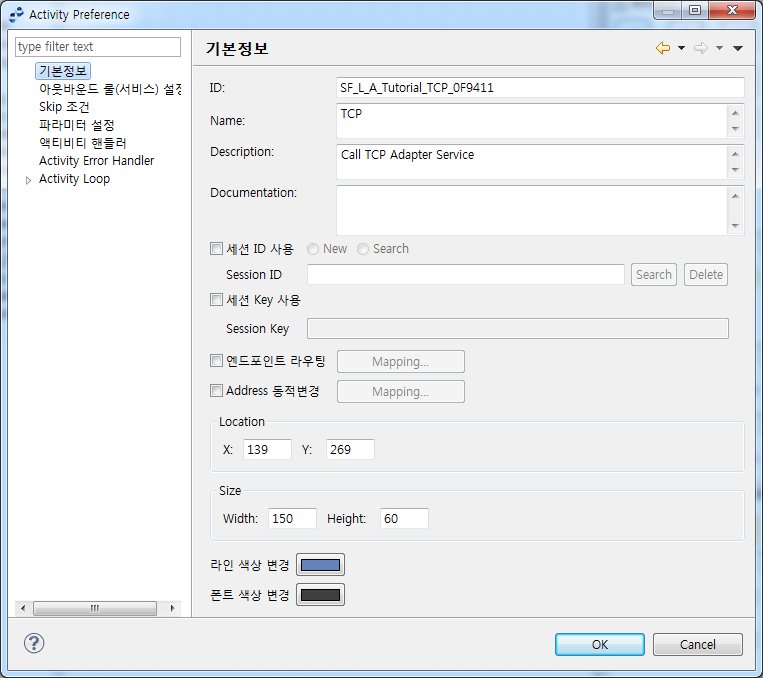763x678 pixels.
Task: Click tree horizontal scrollbar left arrow
Action: pos(23,608)
